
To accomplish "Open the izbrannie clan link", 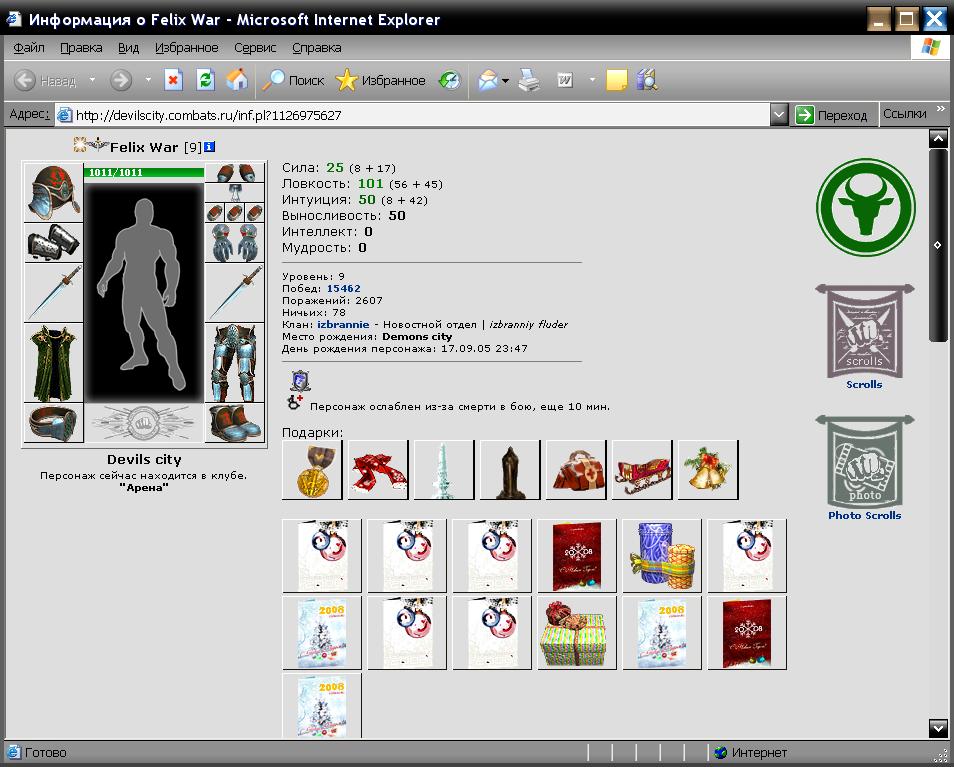I will tap(343, 324).
